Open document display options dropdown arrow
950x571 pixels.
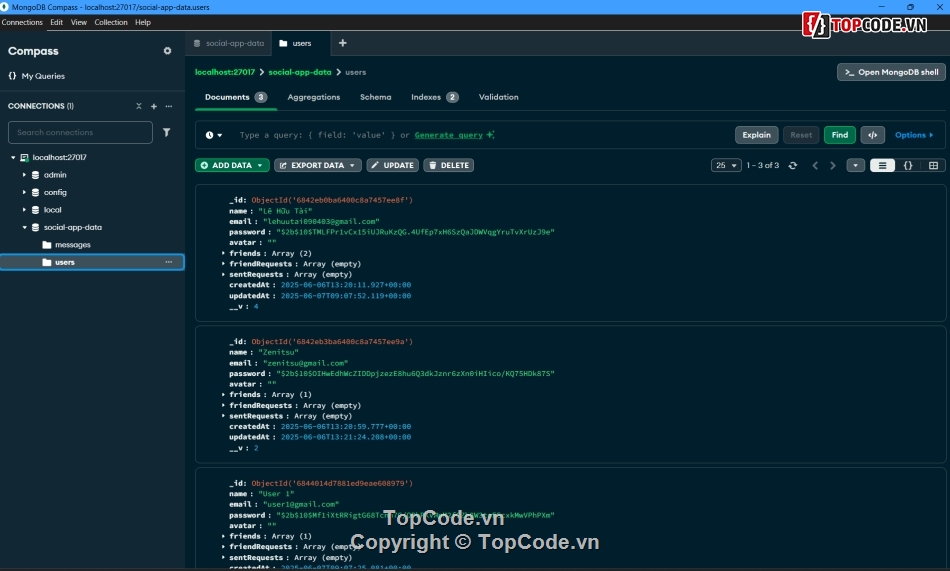click(x=855, y=165)
